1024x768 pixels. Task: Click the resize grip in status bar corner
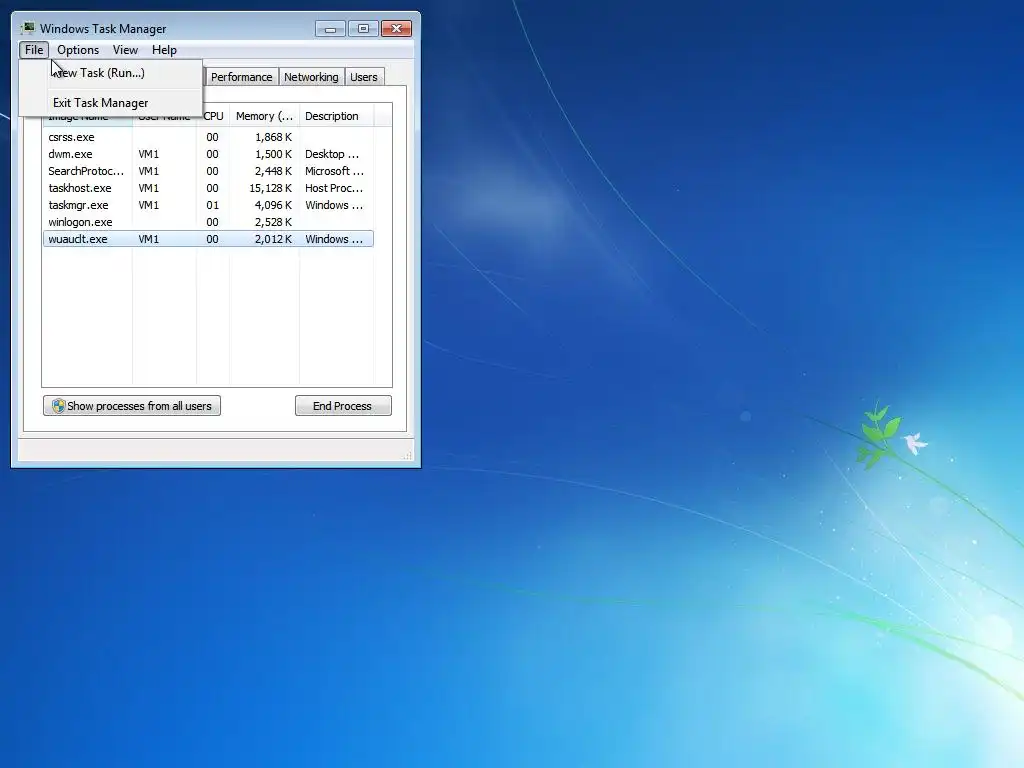pyautogui.click(x=408, y=455)
